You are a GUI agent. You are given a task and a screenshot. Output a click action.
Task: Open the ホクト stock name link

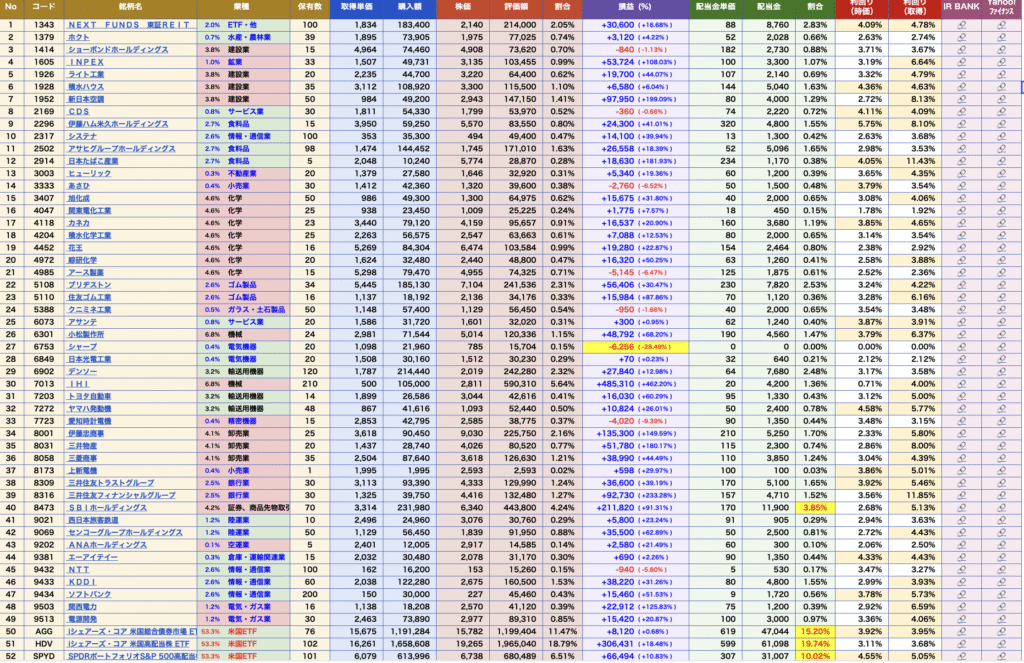(78, 36)
